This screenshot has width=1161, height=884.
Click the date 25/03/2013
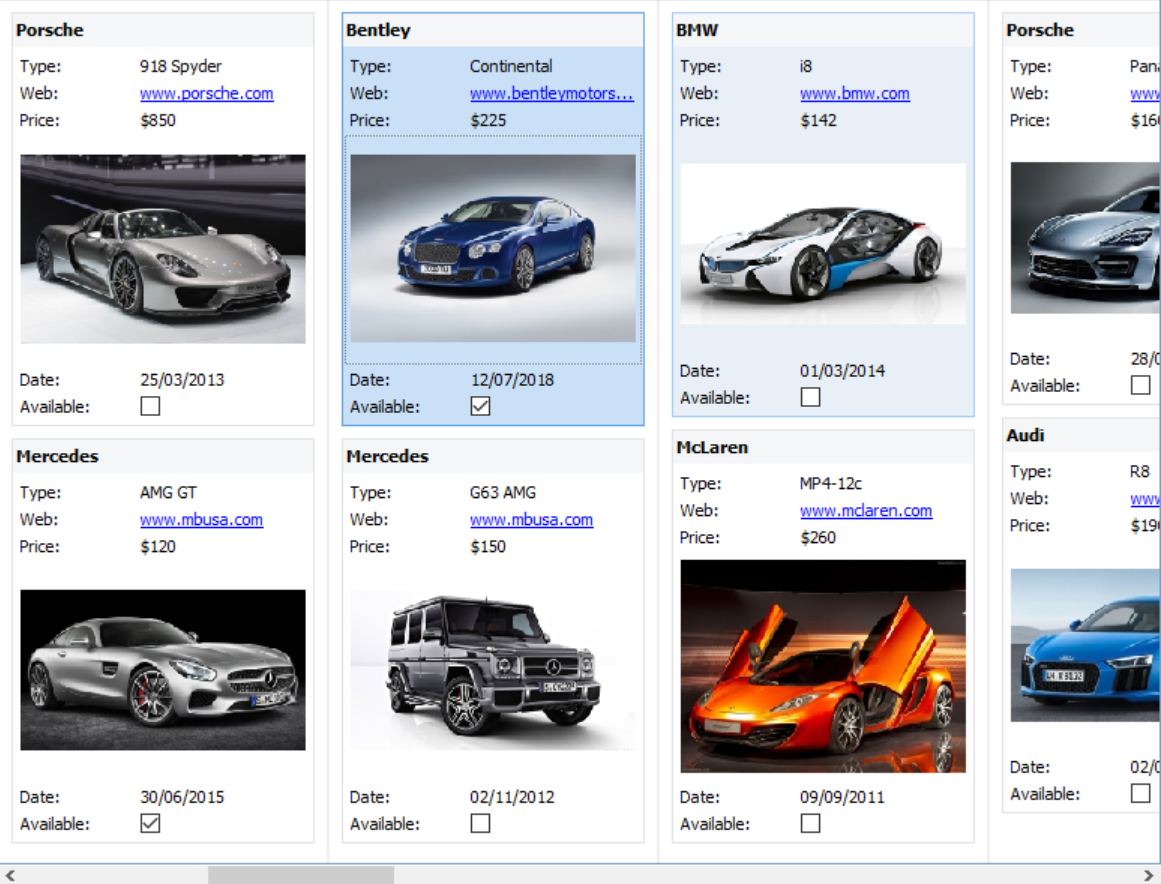pos(182,380)
